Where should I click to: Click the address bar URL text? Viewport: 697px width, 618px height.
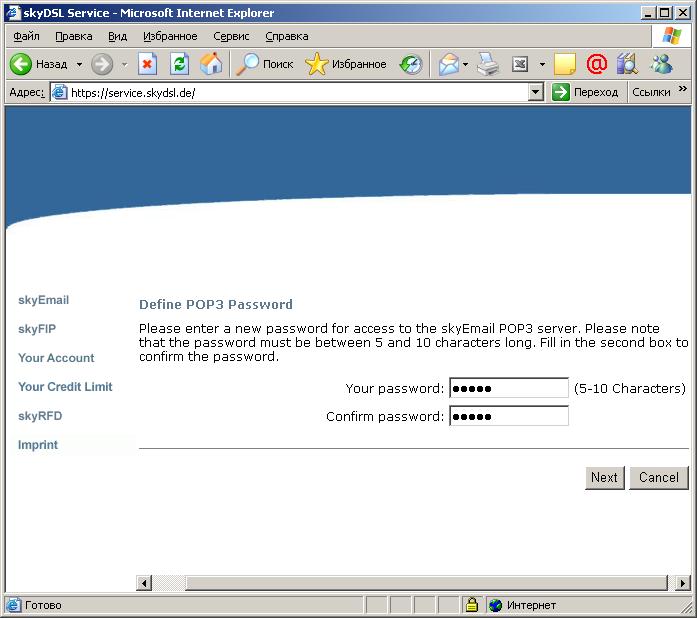[133, 92]
